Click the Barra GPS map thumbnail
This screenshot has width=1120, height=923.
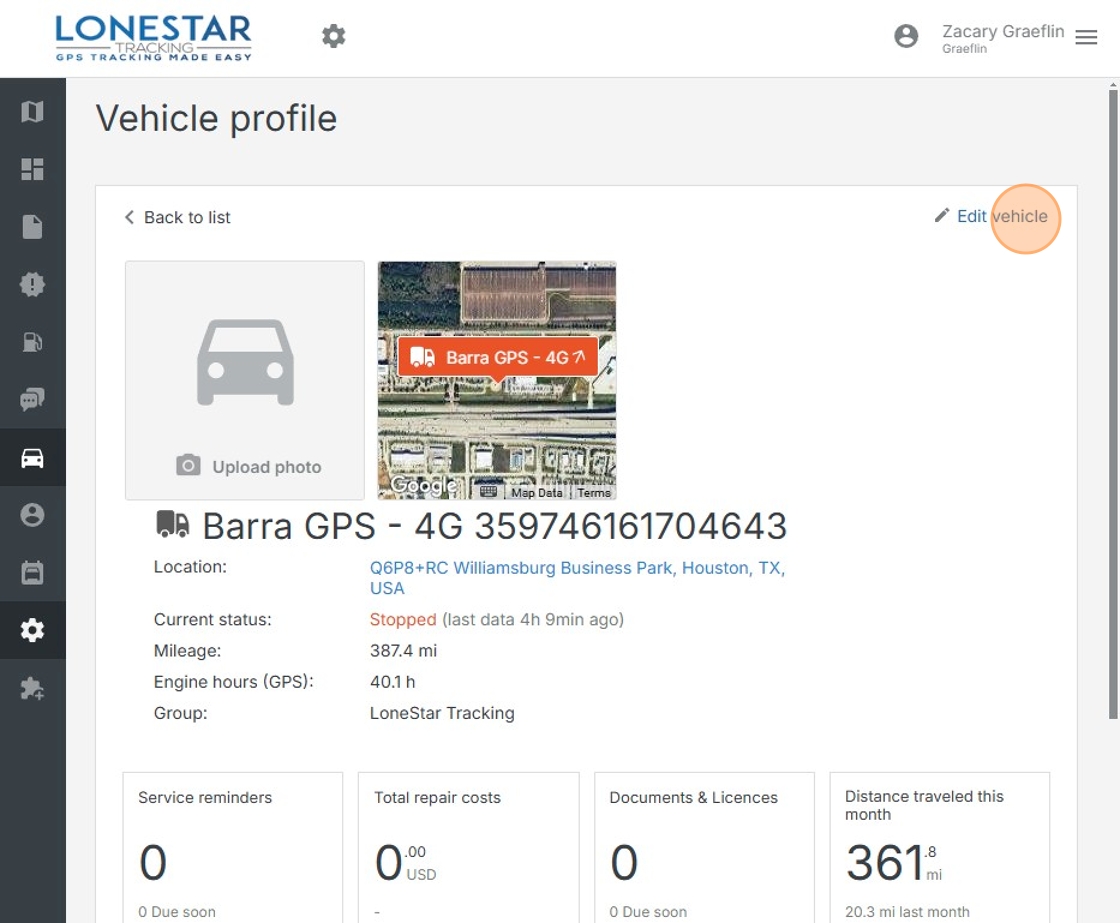pyautogui.click(x=497, y=380)
